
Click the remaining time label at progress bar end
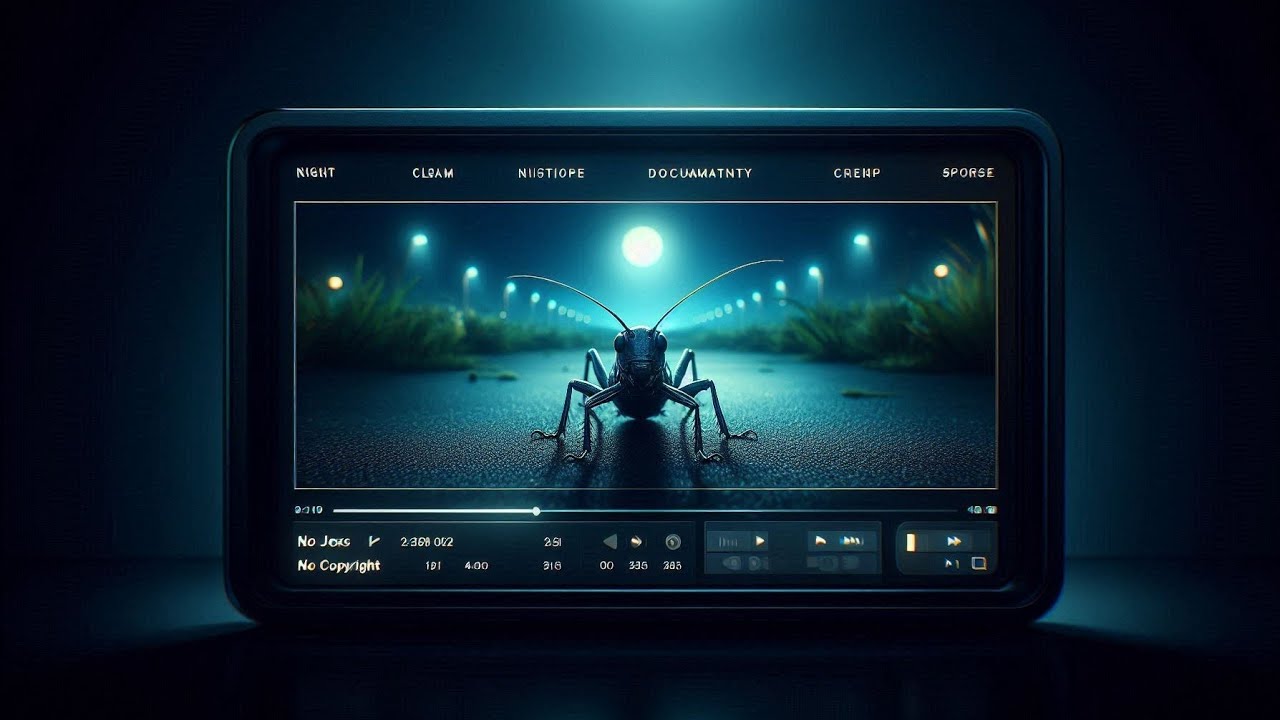pyautogui.click(x=982, y=510)
